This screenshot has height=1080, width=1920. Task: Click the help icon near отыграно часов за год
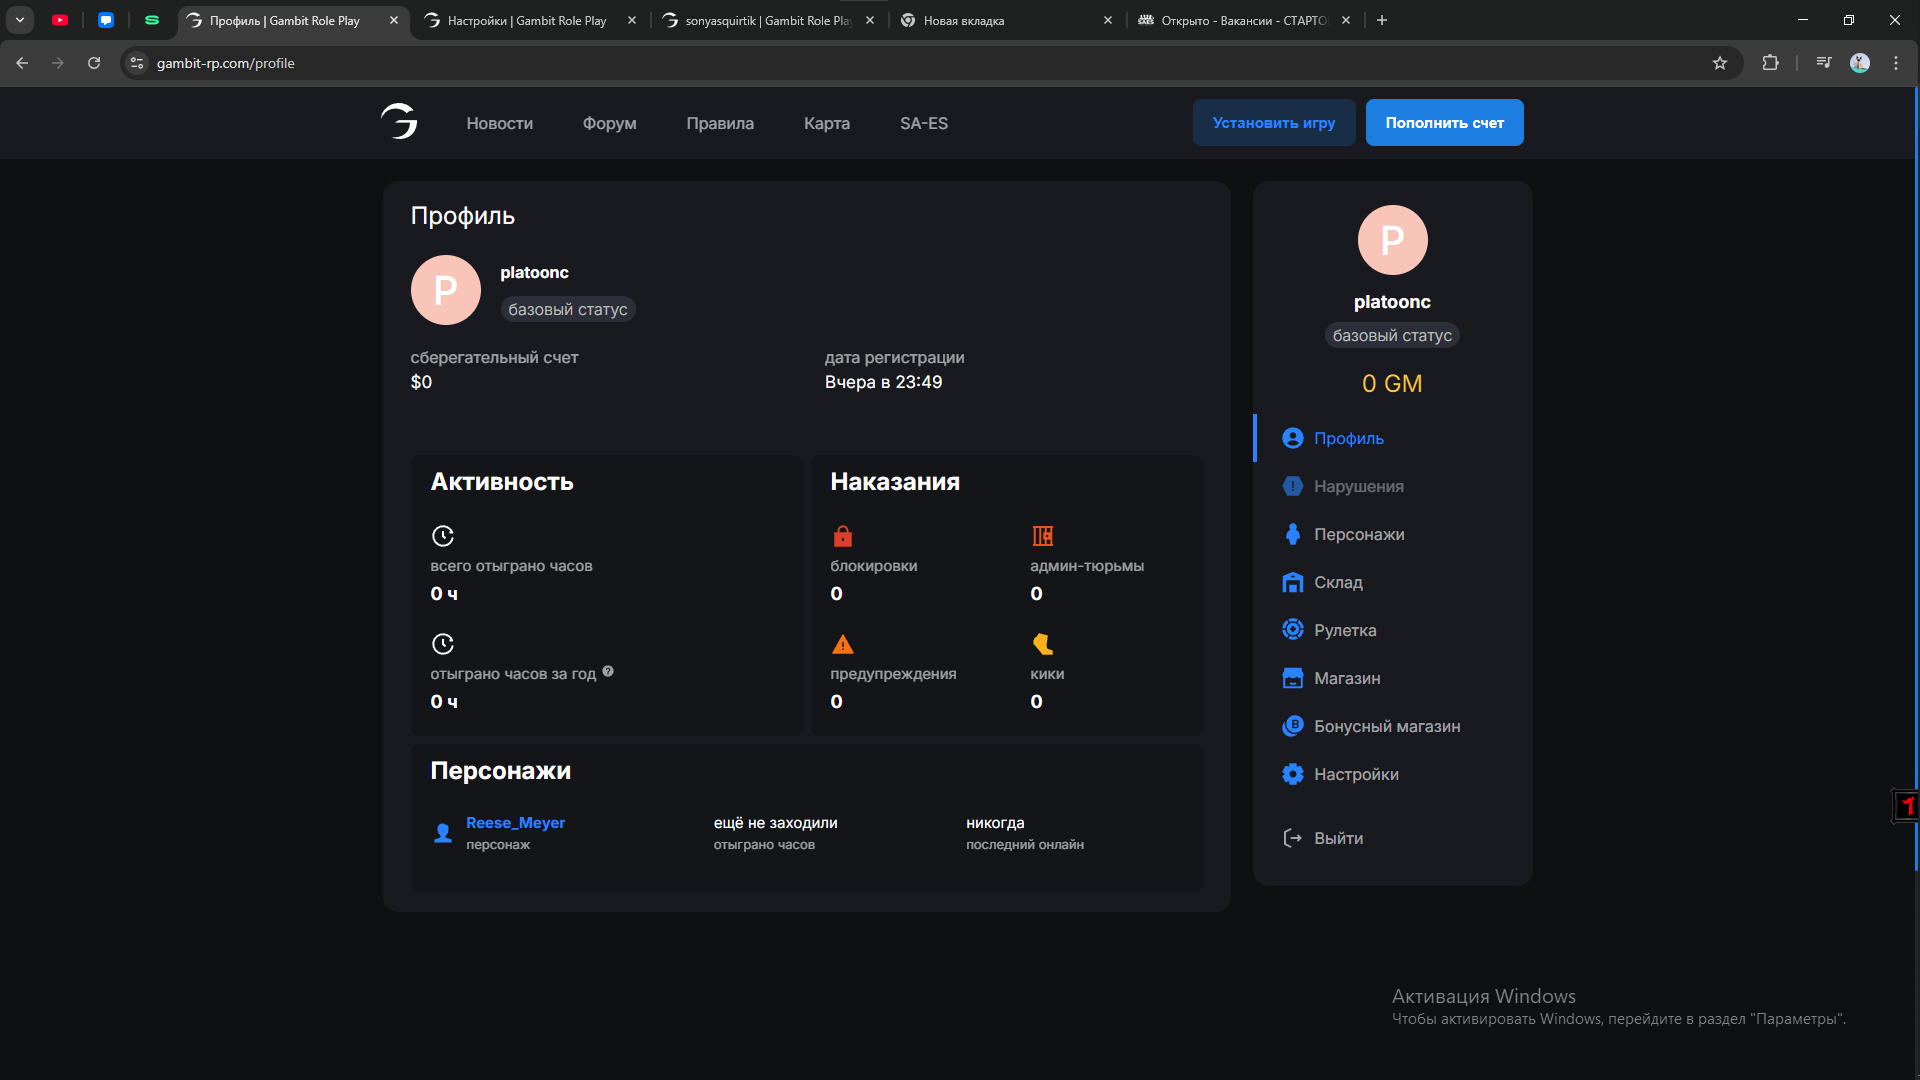(x=608, y=672)
